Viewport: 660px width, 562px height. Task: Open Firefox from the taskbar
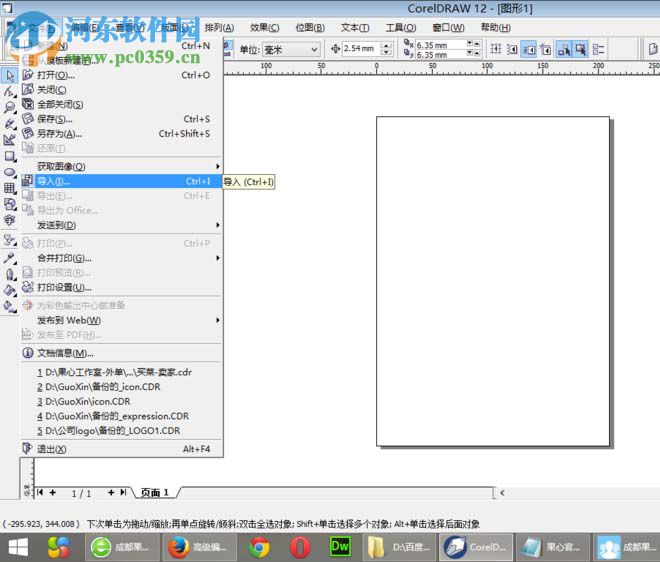[178, 547]
